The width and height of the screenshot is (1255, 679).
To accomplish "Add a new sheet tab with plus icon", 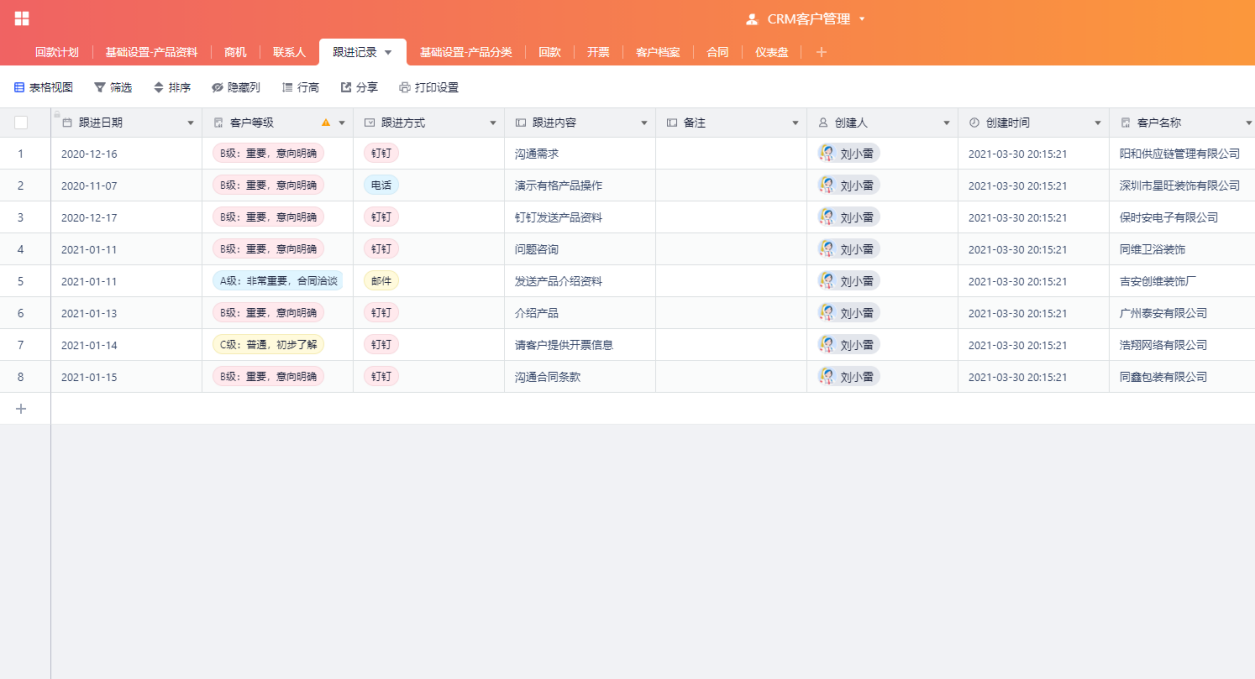I will pyautogui.click(x=821, y=52).
